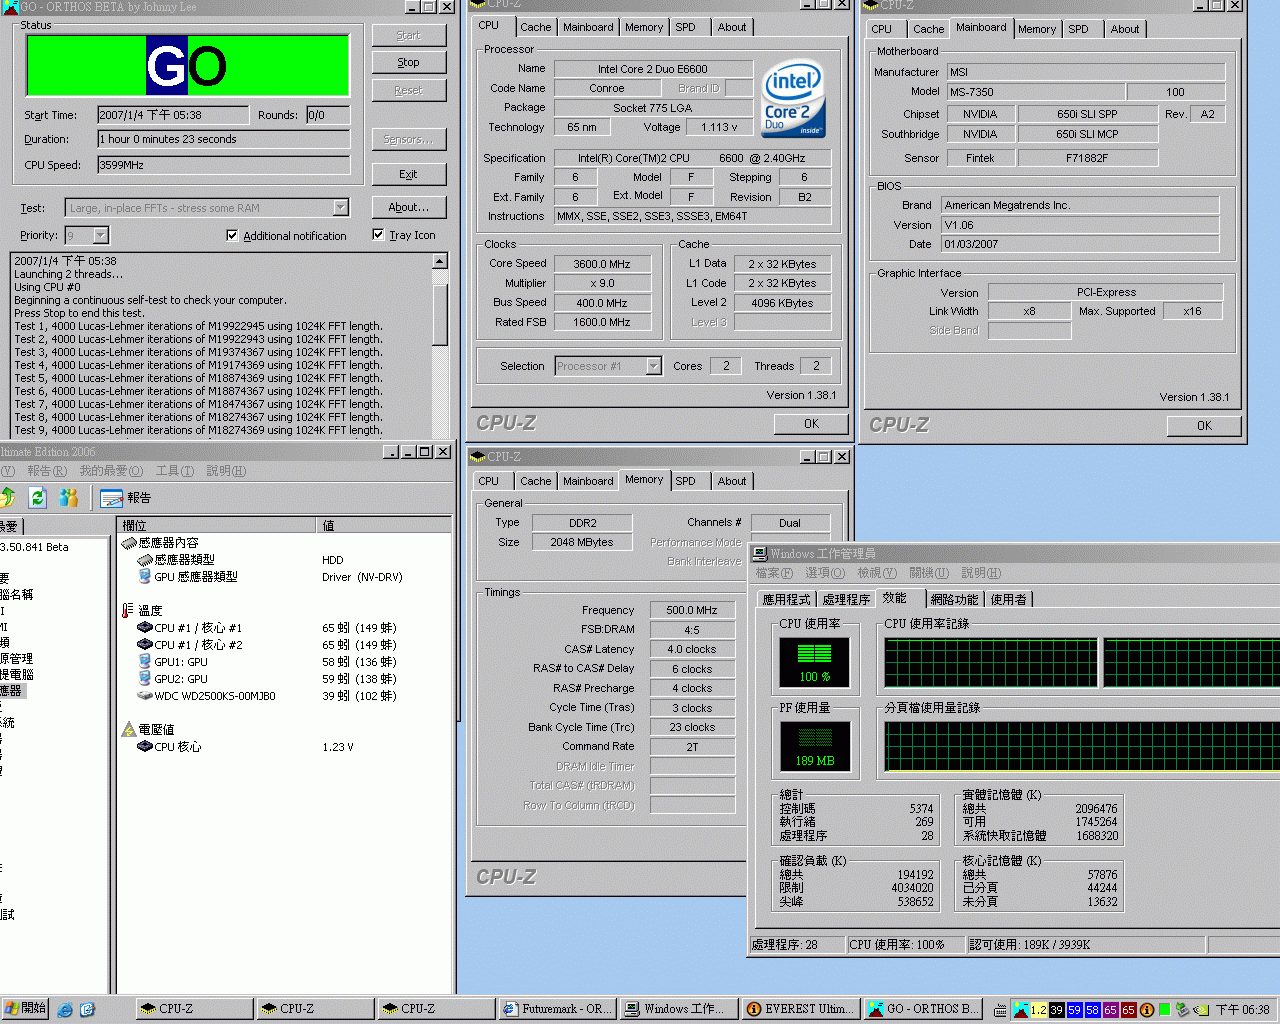Click the Windows 工作... taskbar button
This screenshot has height=1024, width=1280.
click(x=679, y=1010)
